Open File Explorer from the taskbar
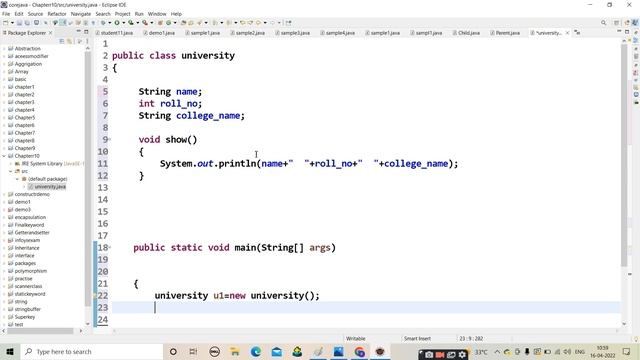Viewport: 640px width, 360px height. point(235,351)
